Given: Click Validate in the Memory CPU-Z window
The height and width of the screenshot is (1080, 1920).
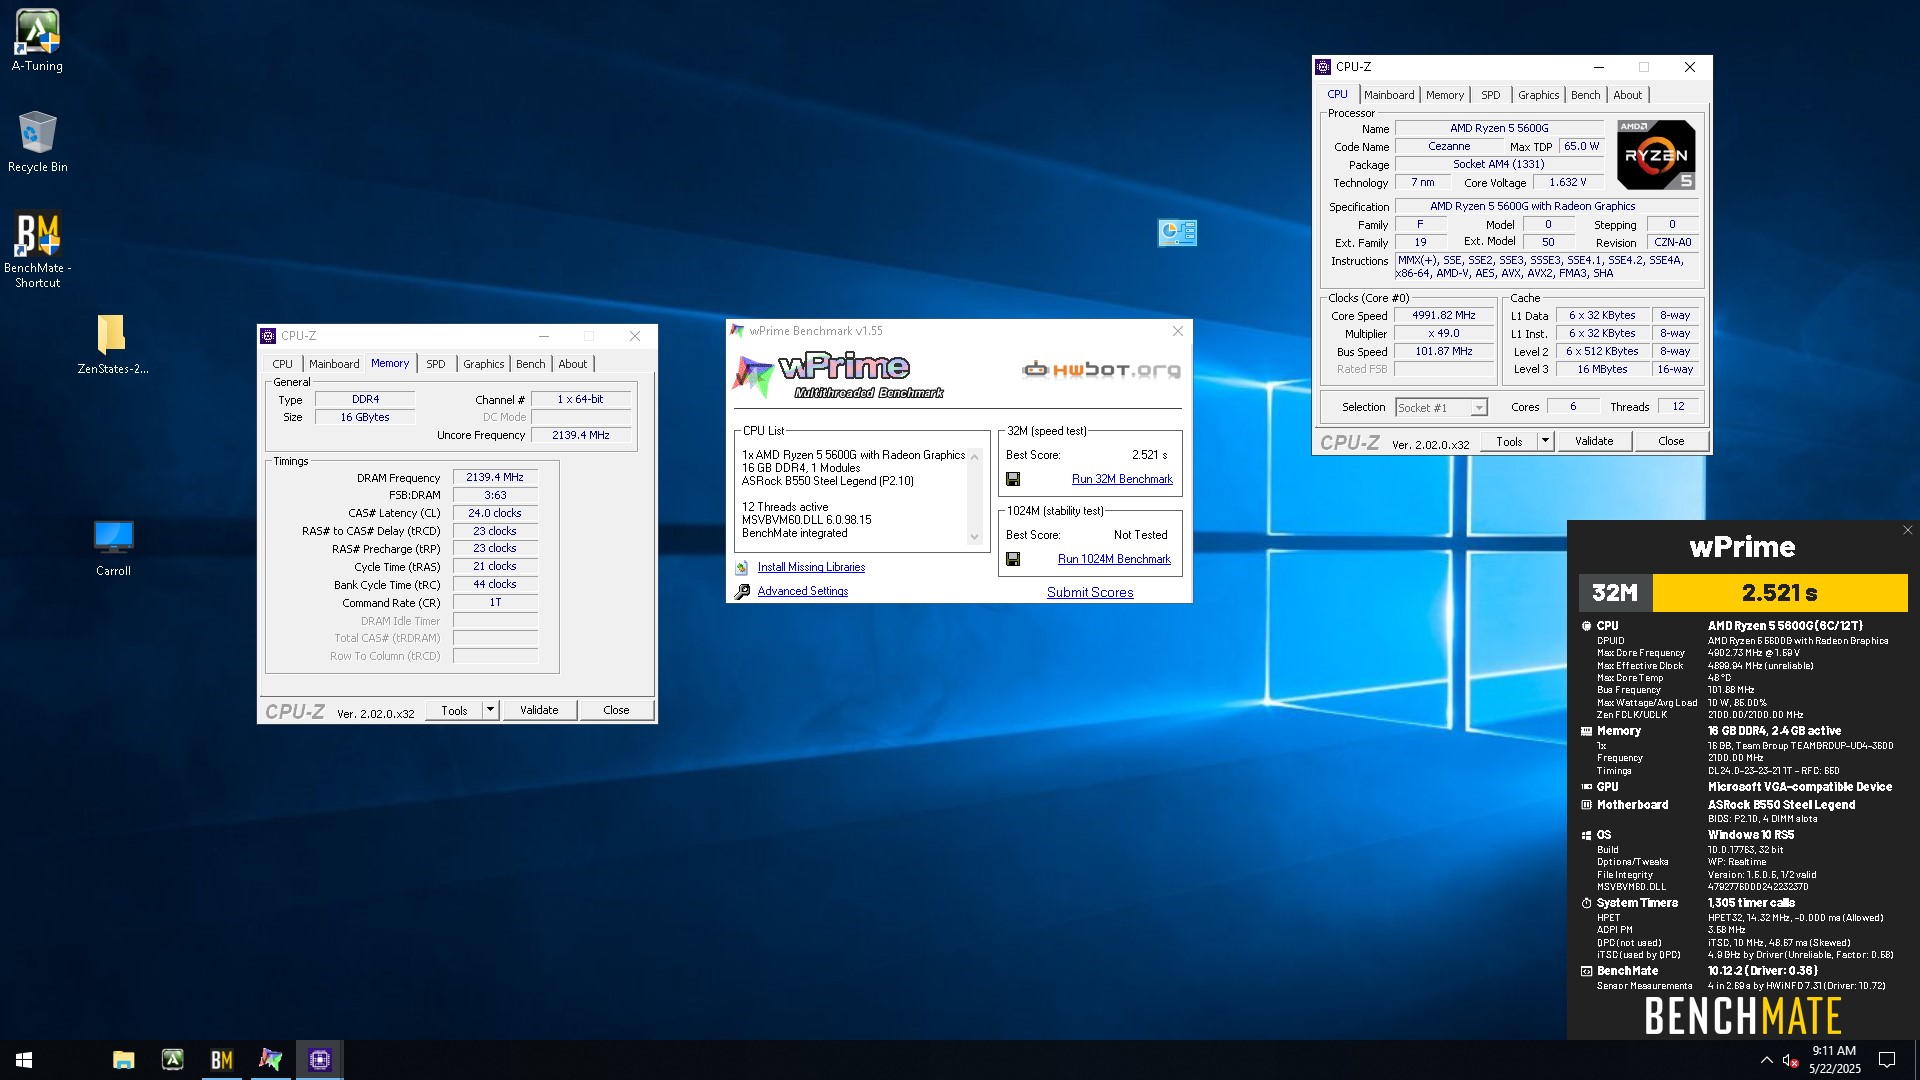Looking at the screenshot, I should [x=539, y=710].
